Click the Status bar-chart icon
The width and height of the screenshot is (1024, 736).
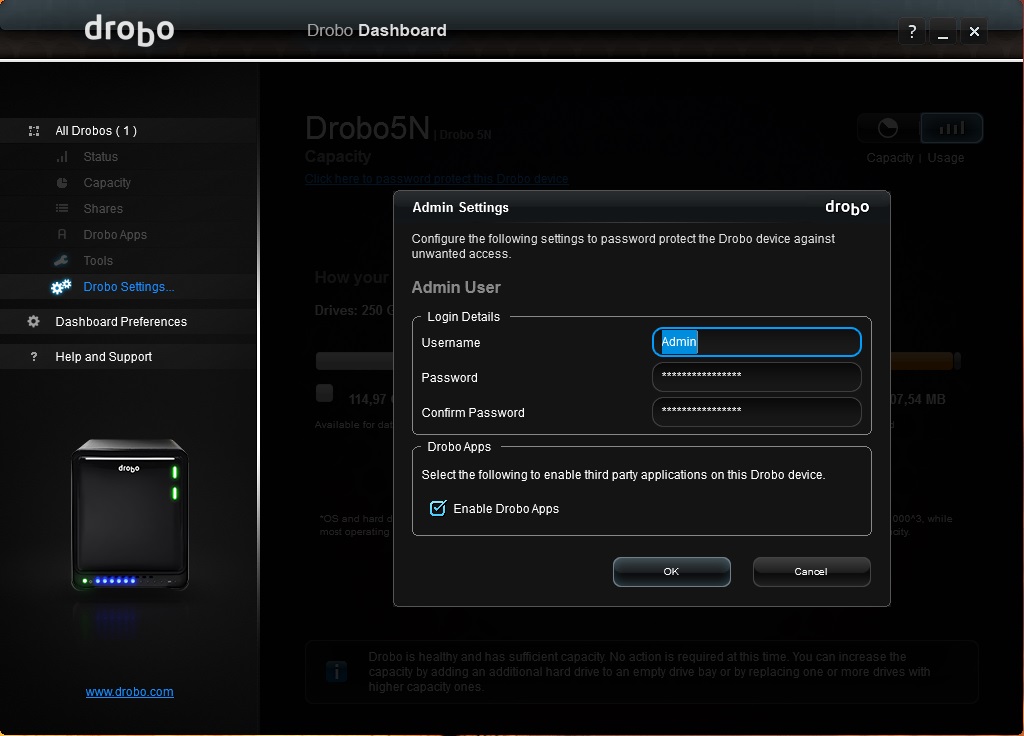[62, 157]
